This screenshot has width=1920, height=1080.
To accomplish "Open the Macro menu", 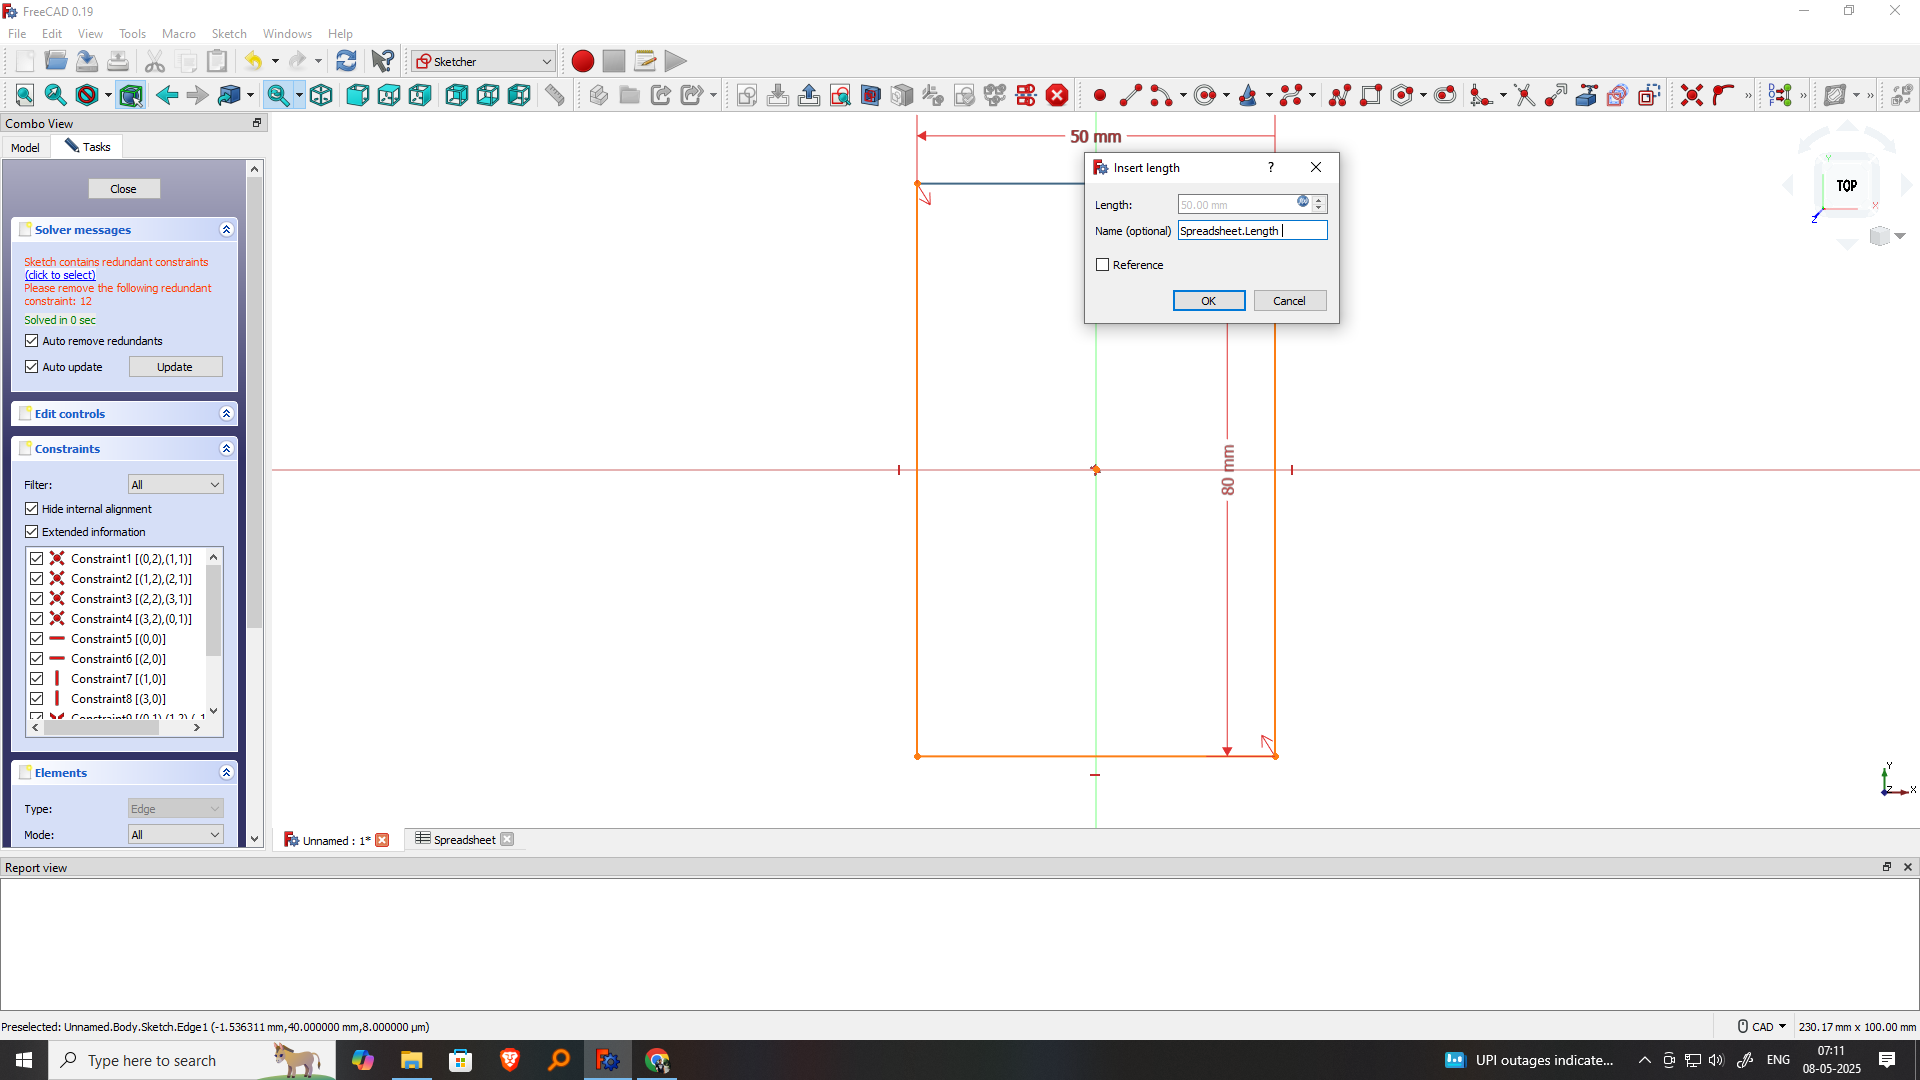I will 179,33.
